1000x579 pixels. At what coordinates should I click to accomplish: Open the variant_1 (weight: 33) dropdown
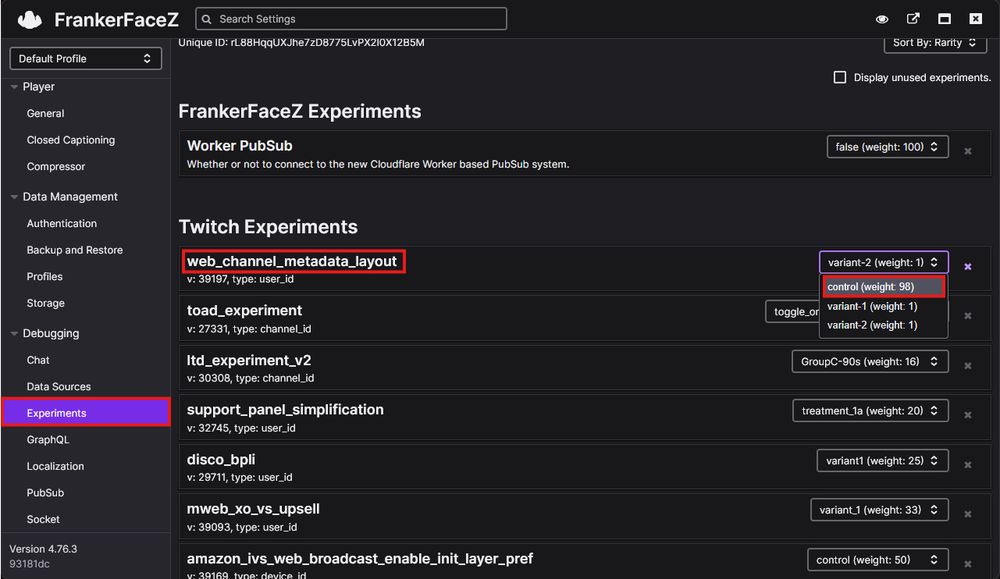[879, 510]
